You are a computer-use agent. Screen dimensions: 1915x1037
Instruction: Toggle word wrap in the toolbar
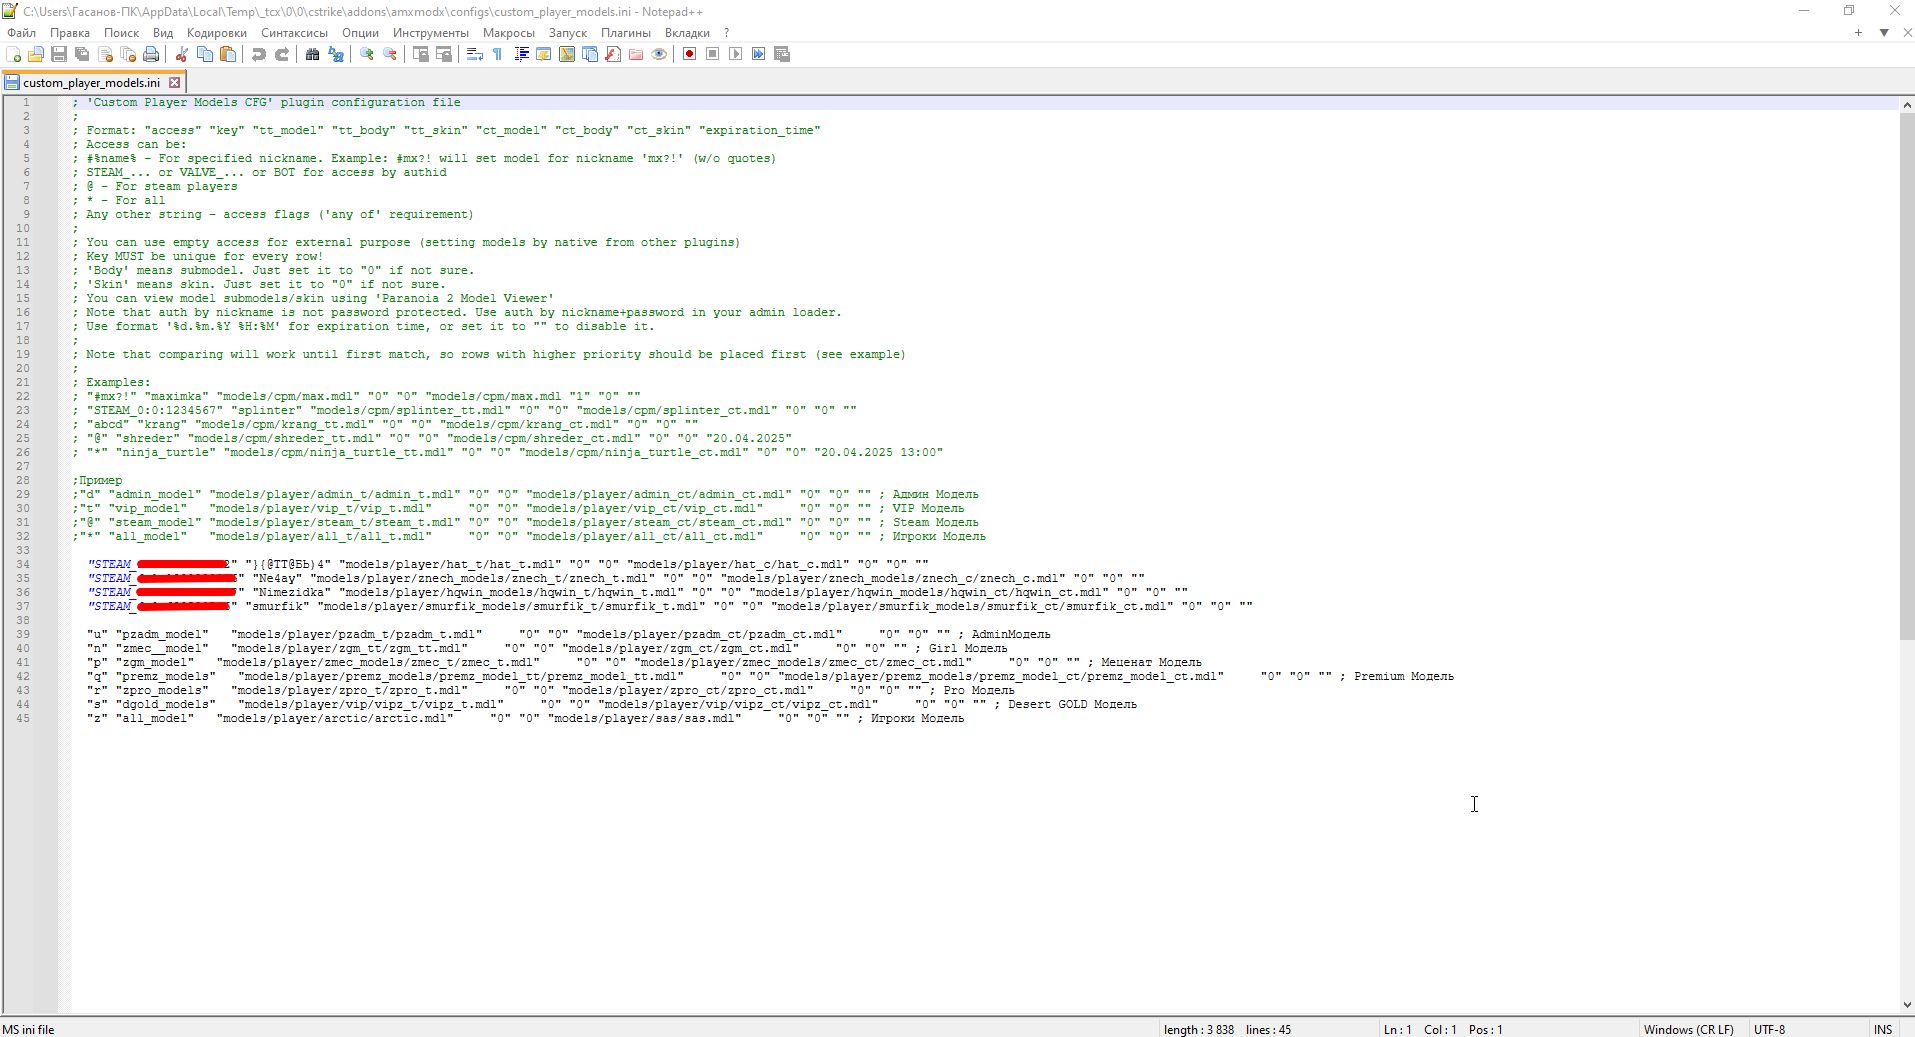[x=475, y=54]
